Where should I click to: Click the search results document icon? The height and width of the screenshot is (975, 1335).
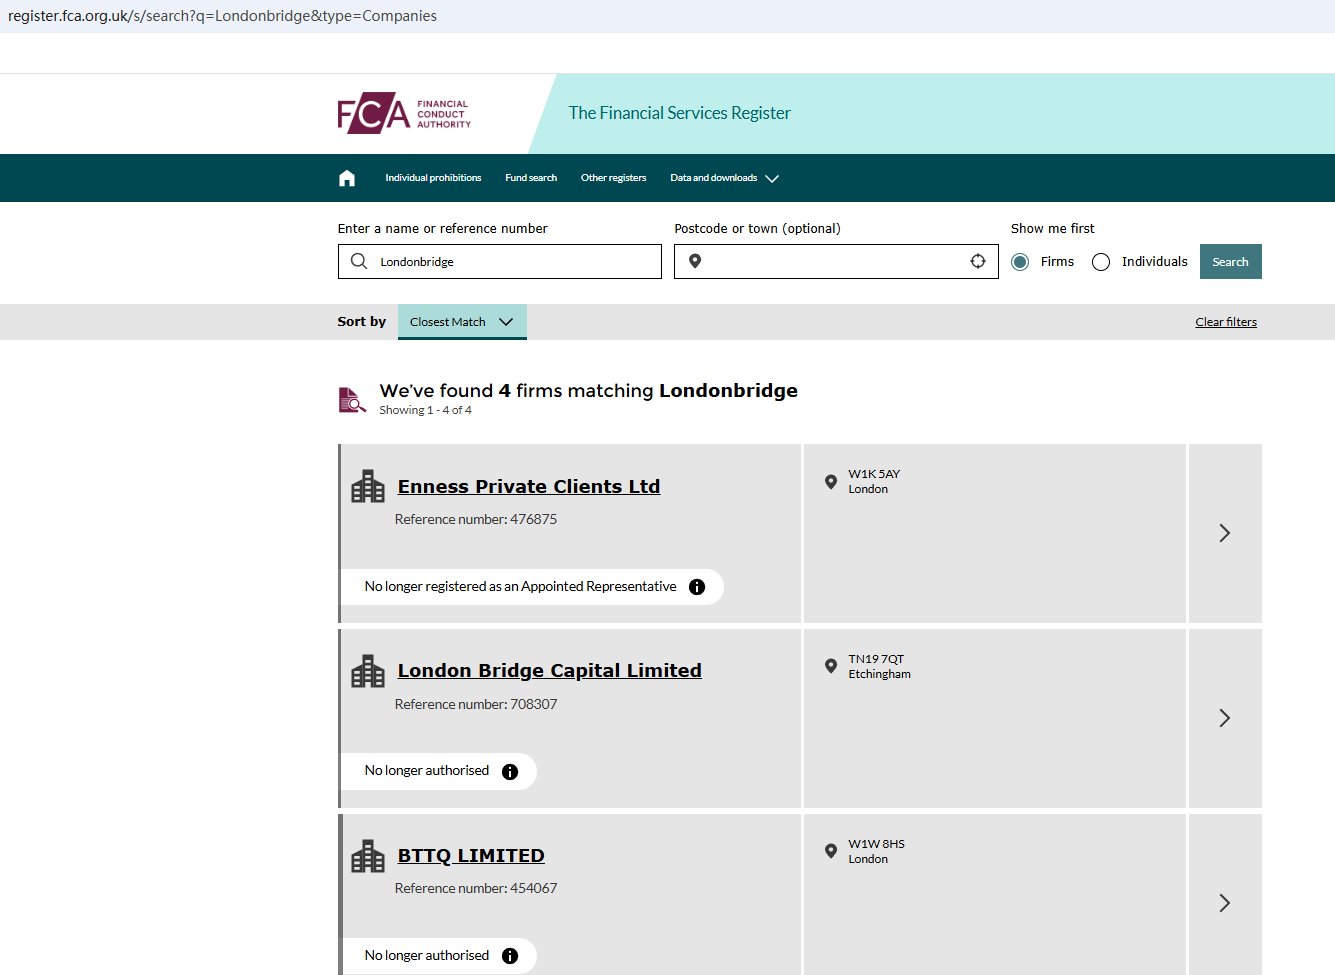352,400
